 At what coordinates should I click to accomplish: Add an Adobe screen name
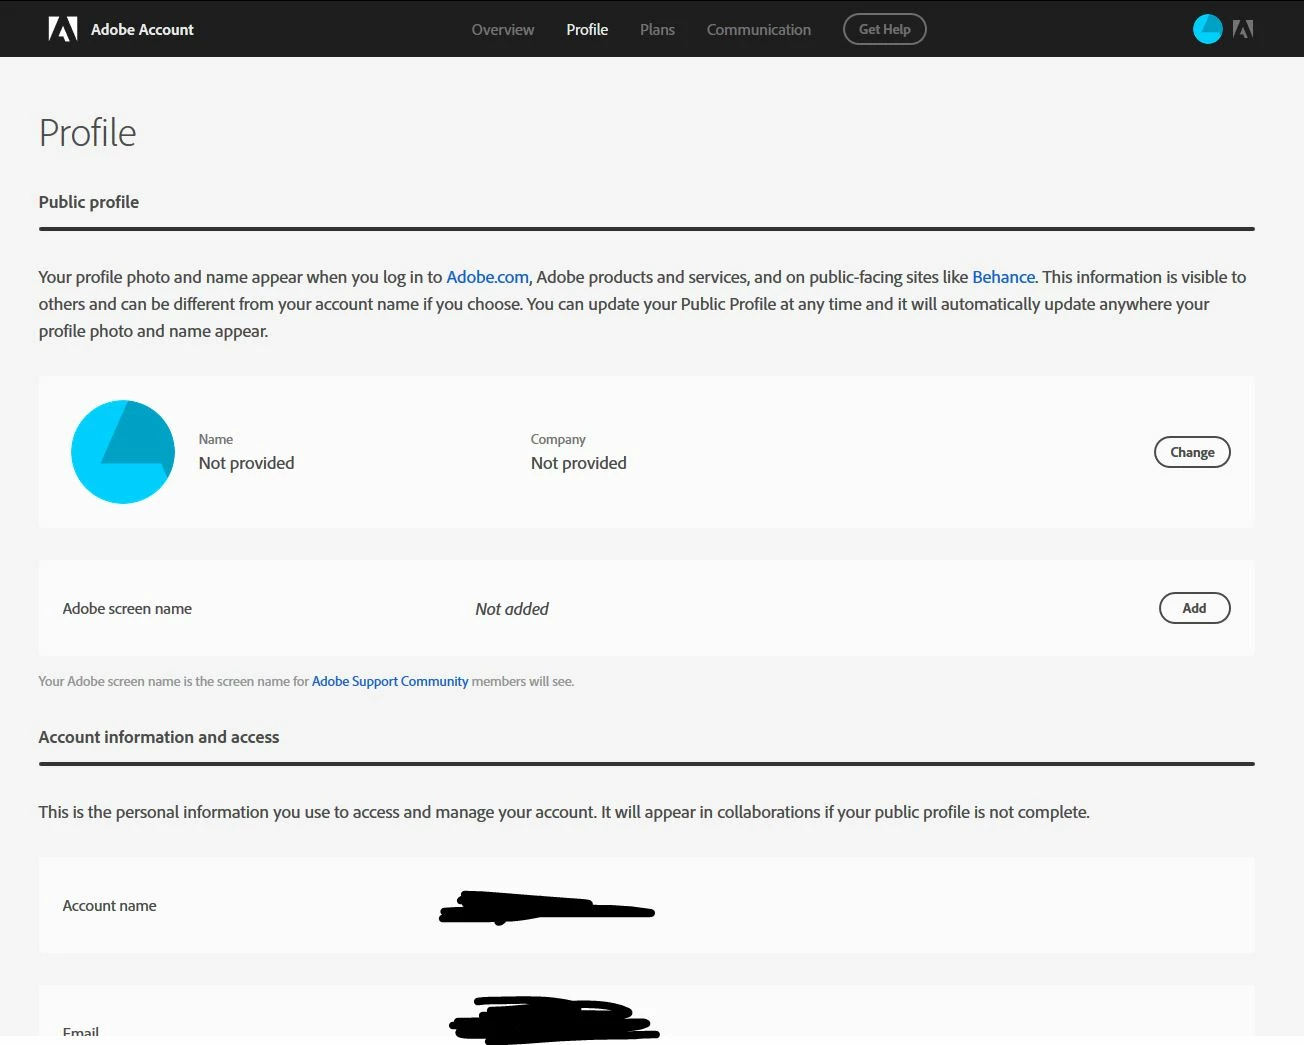point(1194,608)
